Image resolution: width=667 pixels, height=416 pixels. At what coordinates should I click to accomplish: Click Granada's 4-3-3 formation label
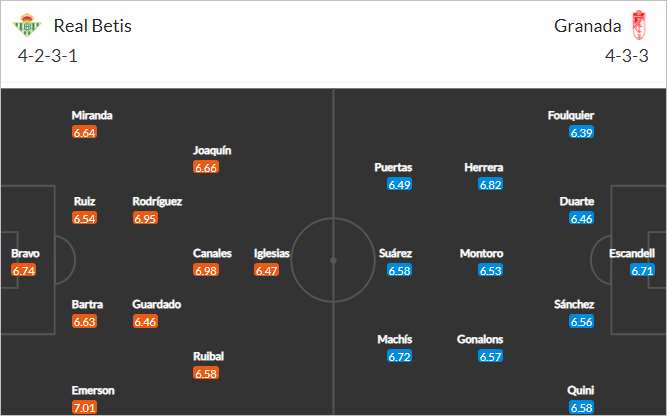627,56
